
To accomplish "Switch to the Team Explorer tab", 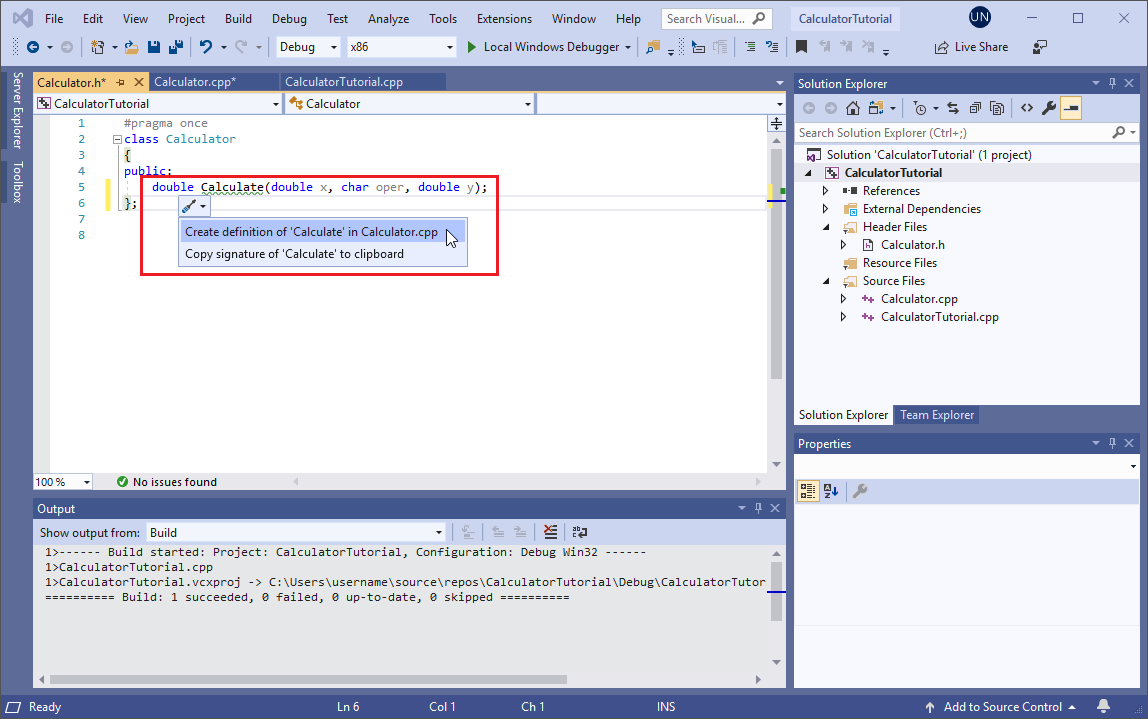I will click(936, 414).
